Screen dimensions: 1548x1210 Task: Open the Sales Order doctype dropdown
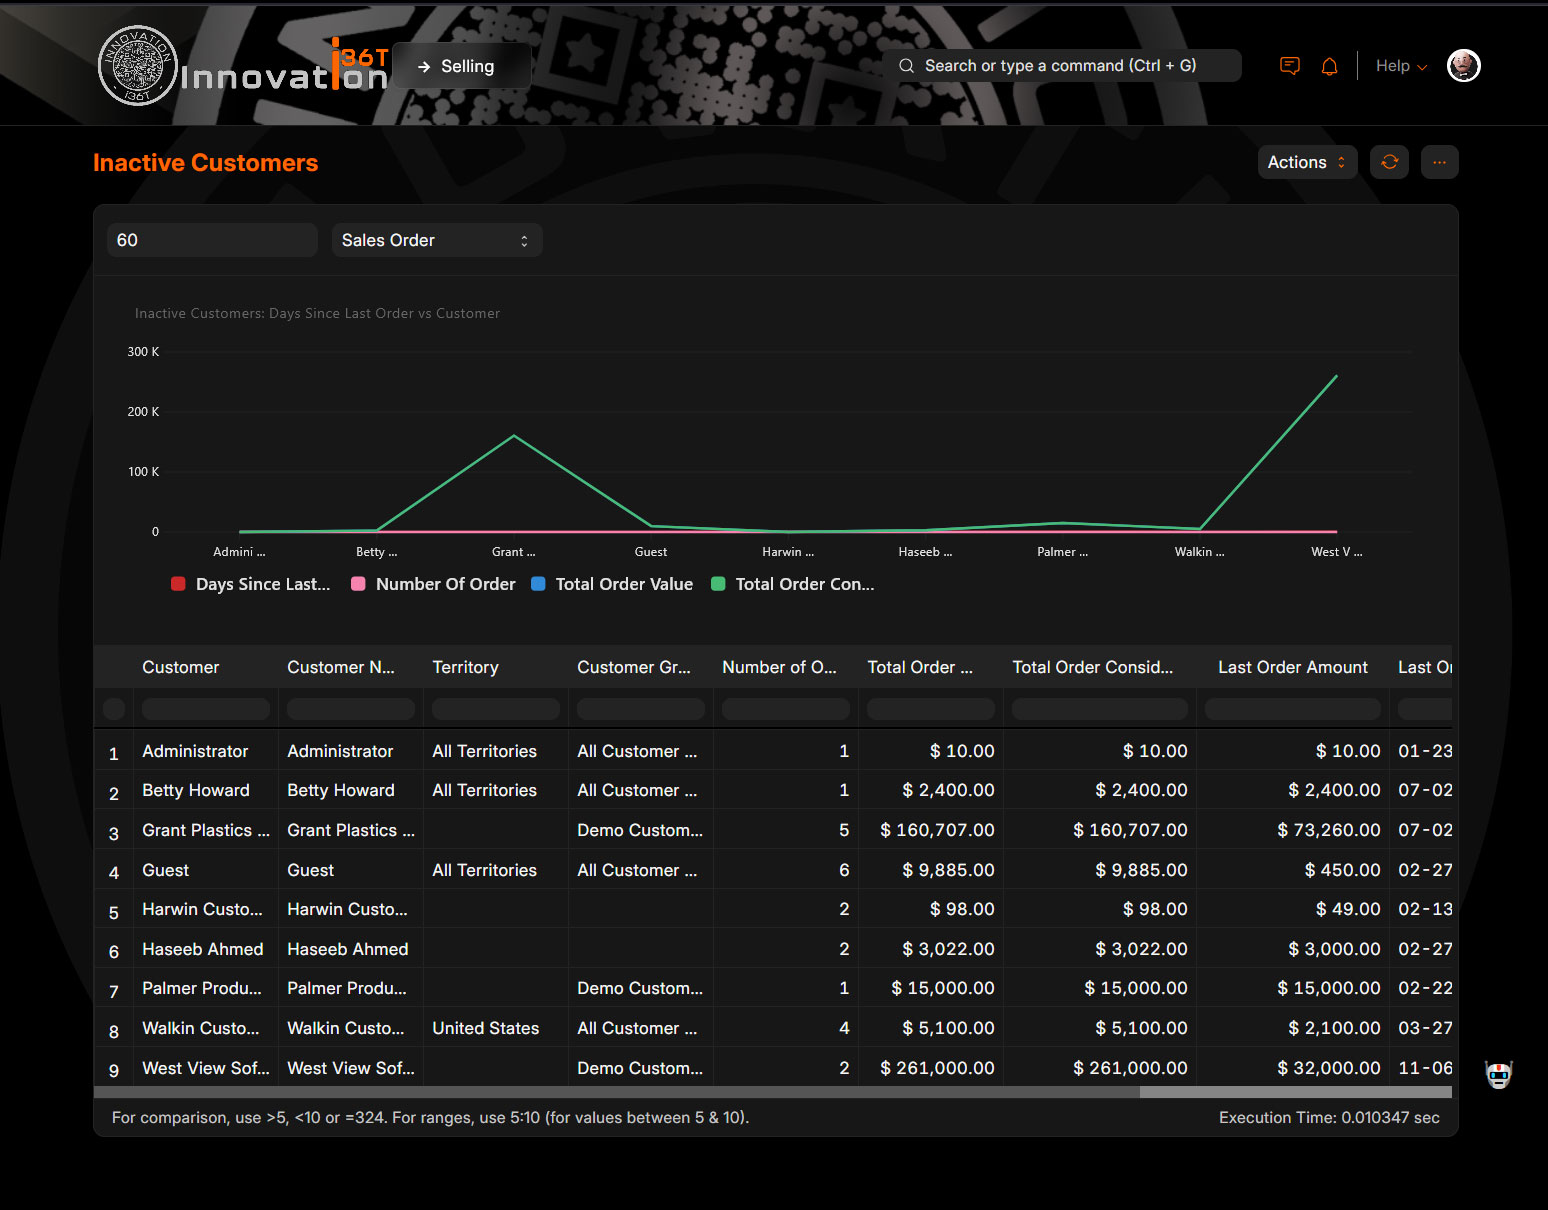pyautogui.click(x=436, y=240)
